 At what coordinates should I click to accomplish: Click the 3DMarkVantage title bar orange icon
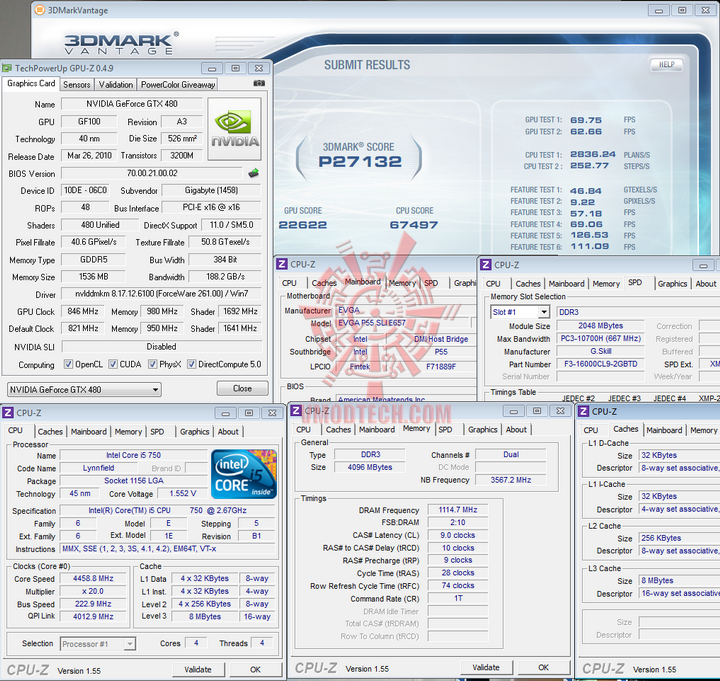tap(40, 10)
